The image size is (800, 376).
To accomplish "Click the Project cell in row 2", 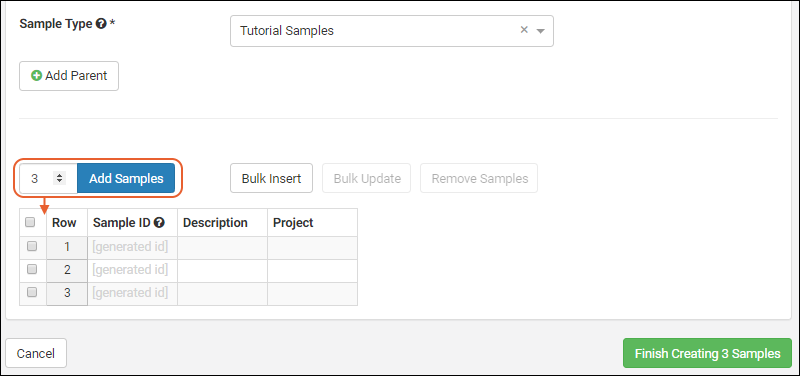I will 312,270.
